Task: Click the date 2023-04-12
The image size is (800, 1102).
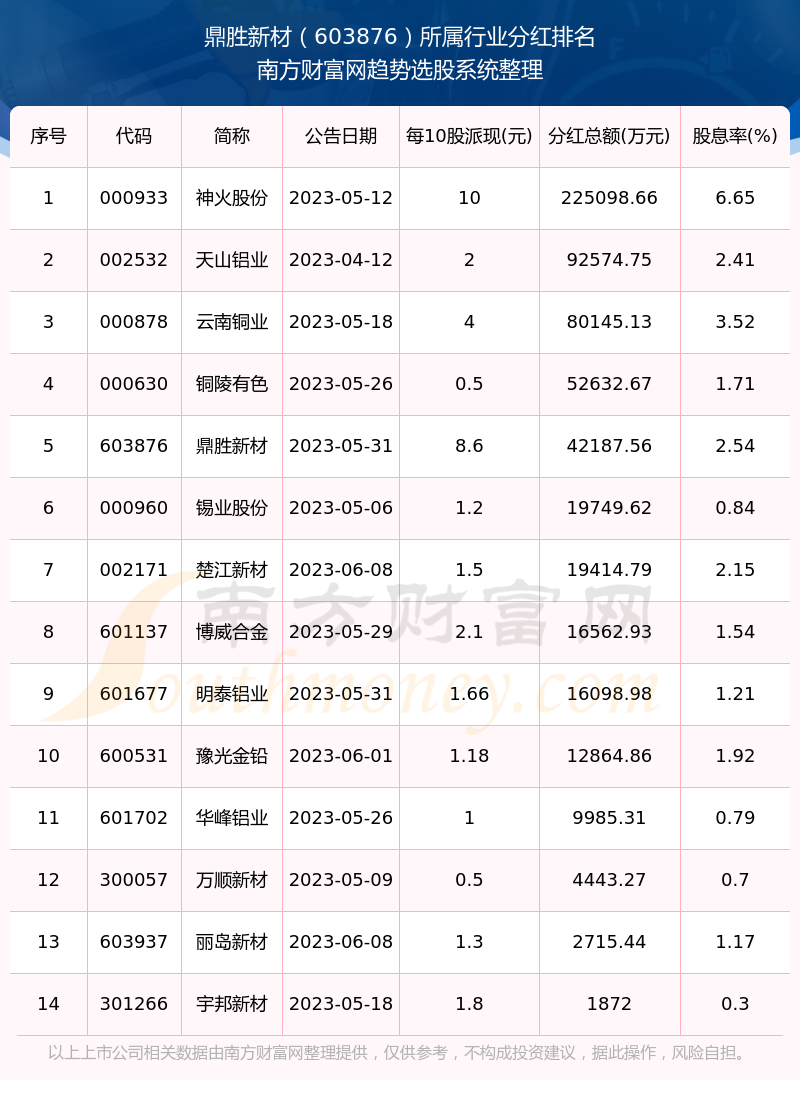Action: pyautogui.click(x=341, y=260)
